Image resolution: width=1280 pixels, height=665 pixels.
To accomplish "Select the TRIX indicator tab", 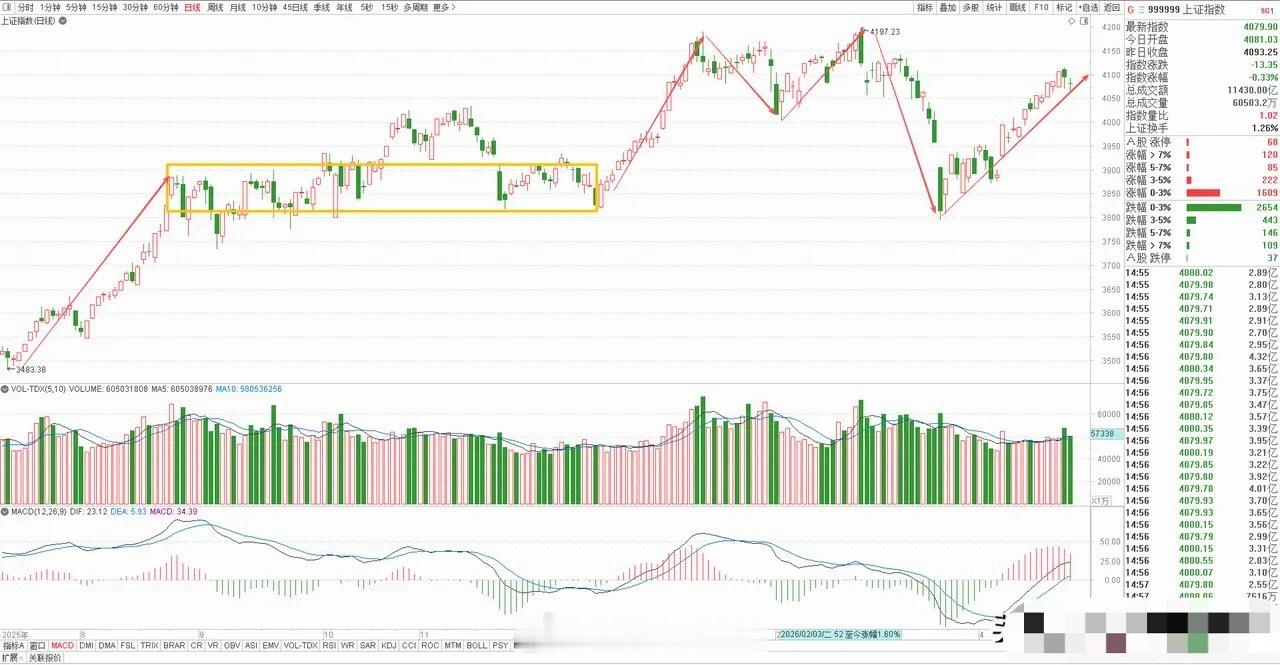I will [x=149, y=646].
